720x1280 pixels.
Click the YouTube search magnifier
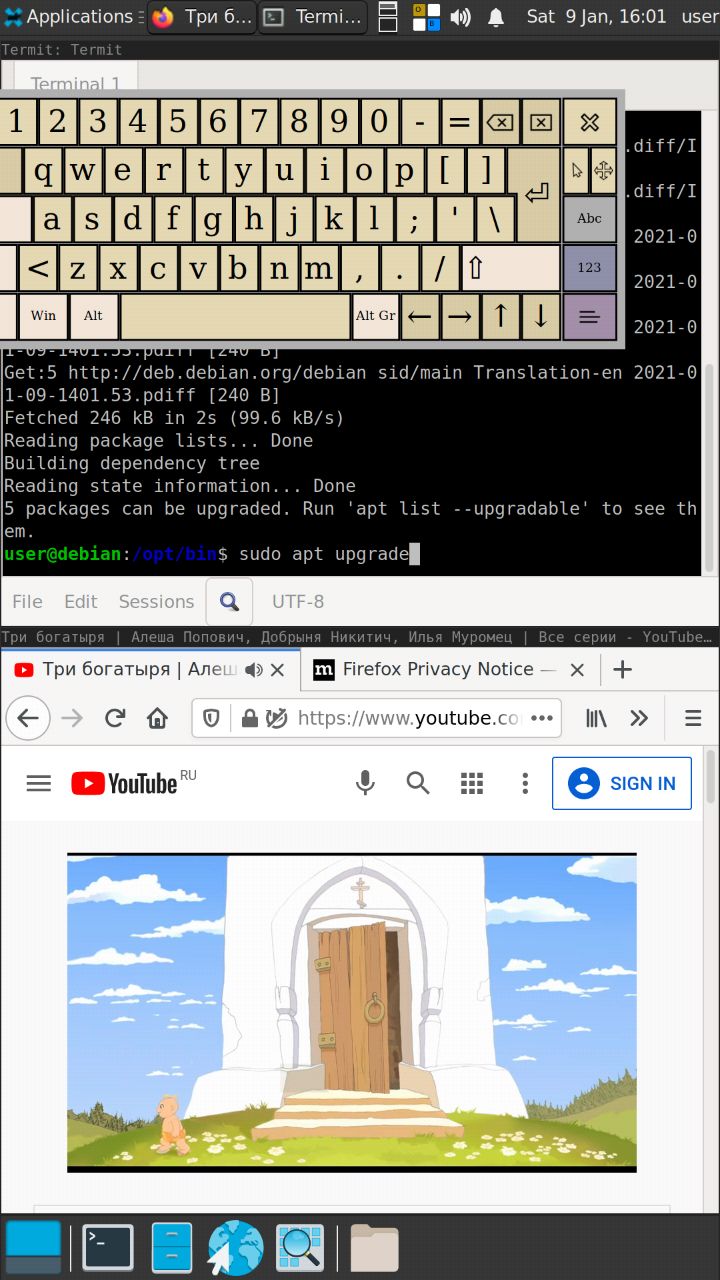pyautogui.click(x=418, y=783)
